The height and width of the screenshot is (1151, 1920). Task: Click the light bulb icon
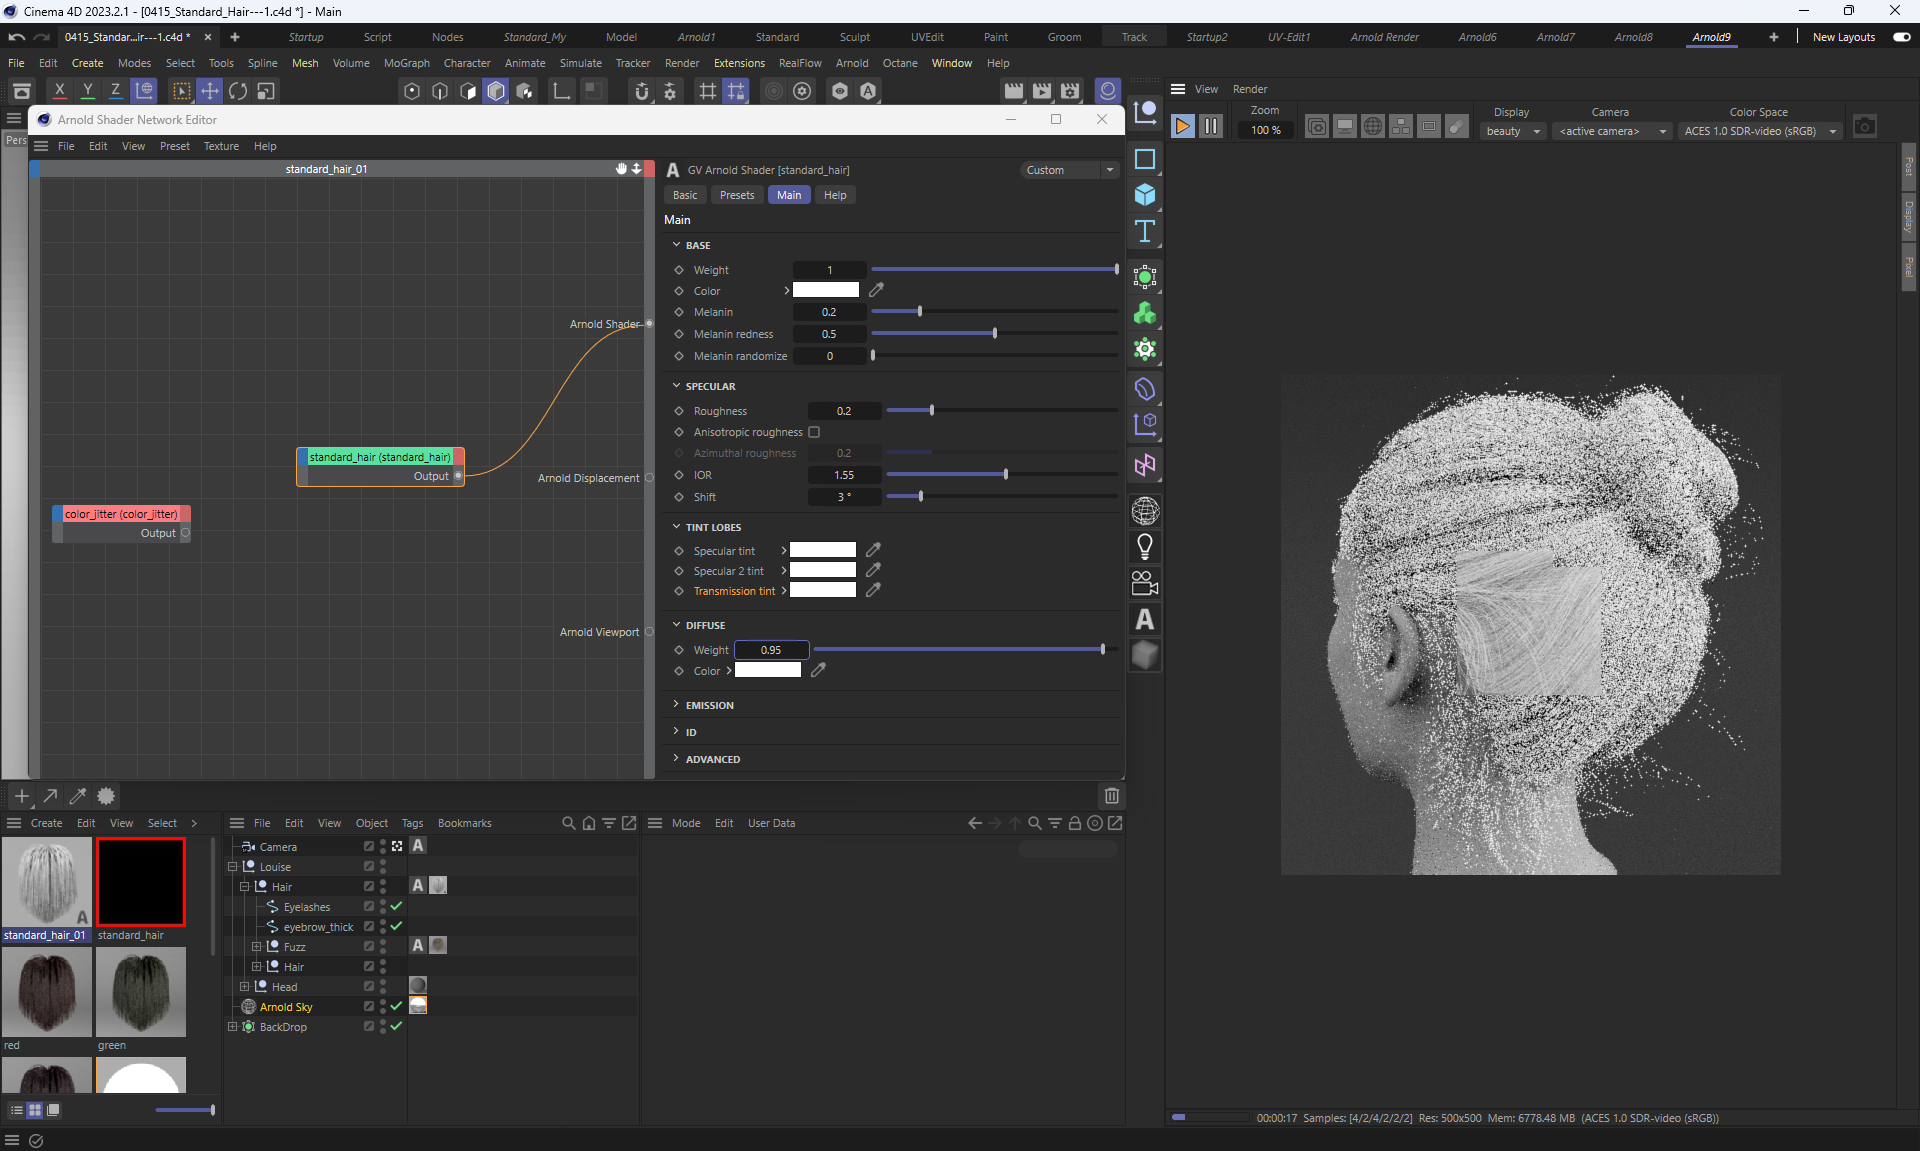tap(1145, 547)
